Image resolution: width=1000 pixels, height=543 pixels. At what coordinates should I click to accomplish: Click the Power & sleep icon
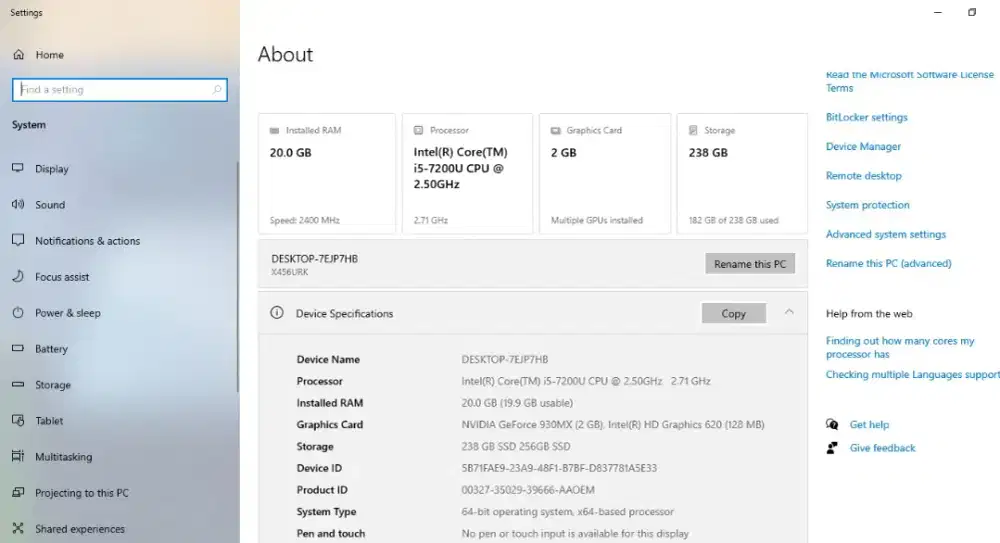[x=18, y=313]
